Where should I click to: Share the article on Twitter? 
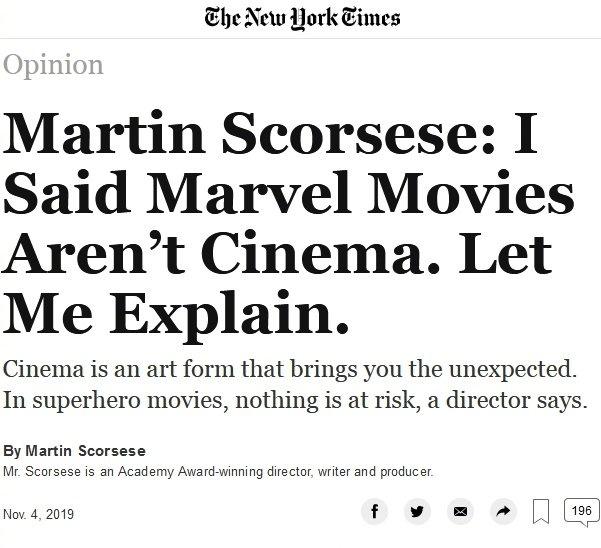(417, 512)
